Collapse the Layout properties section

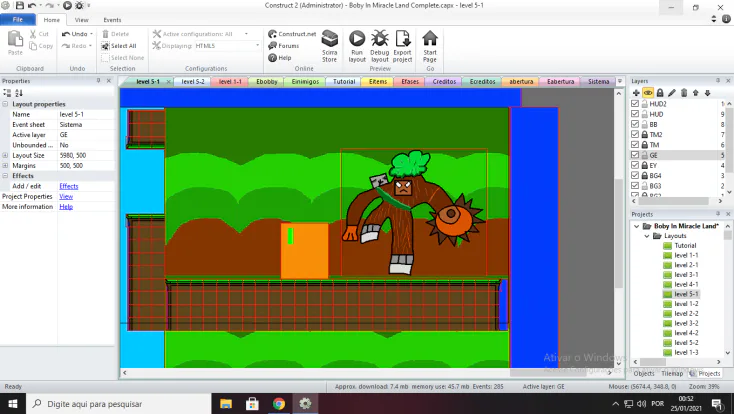point(5,104)
